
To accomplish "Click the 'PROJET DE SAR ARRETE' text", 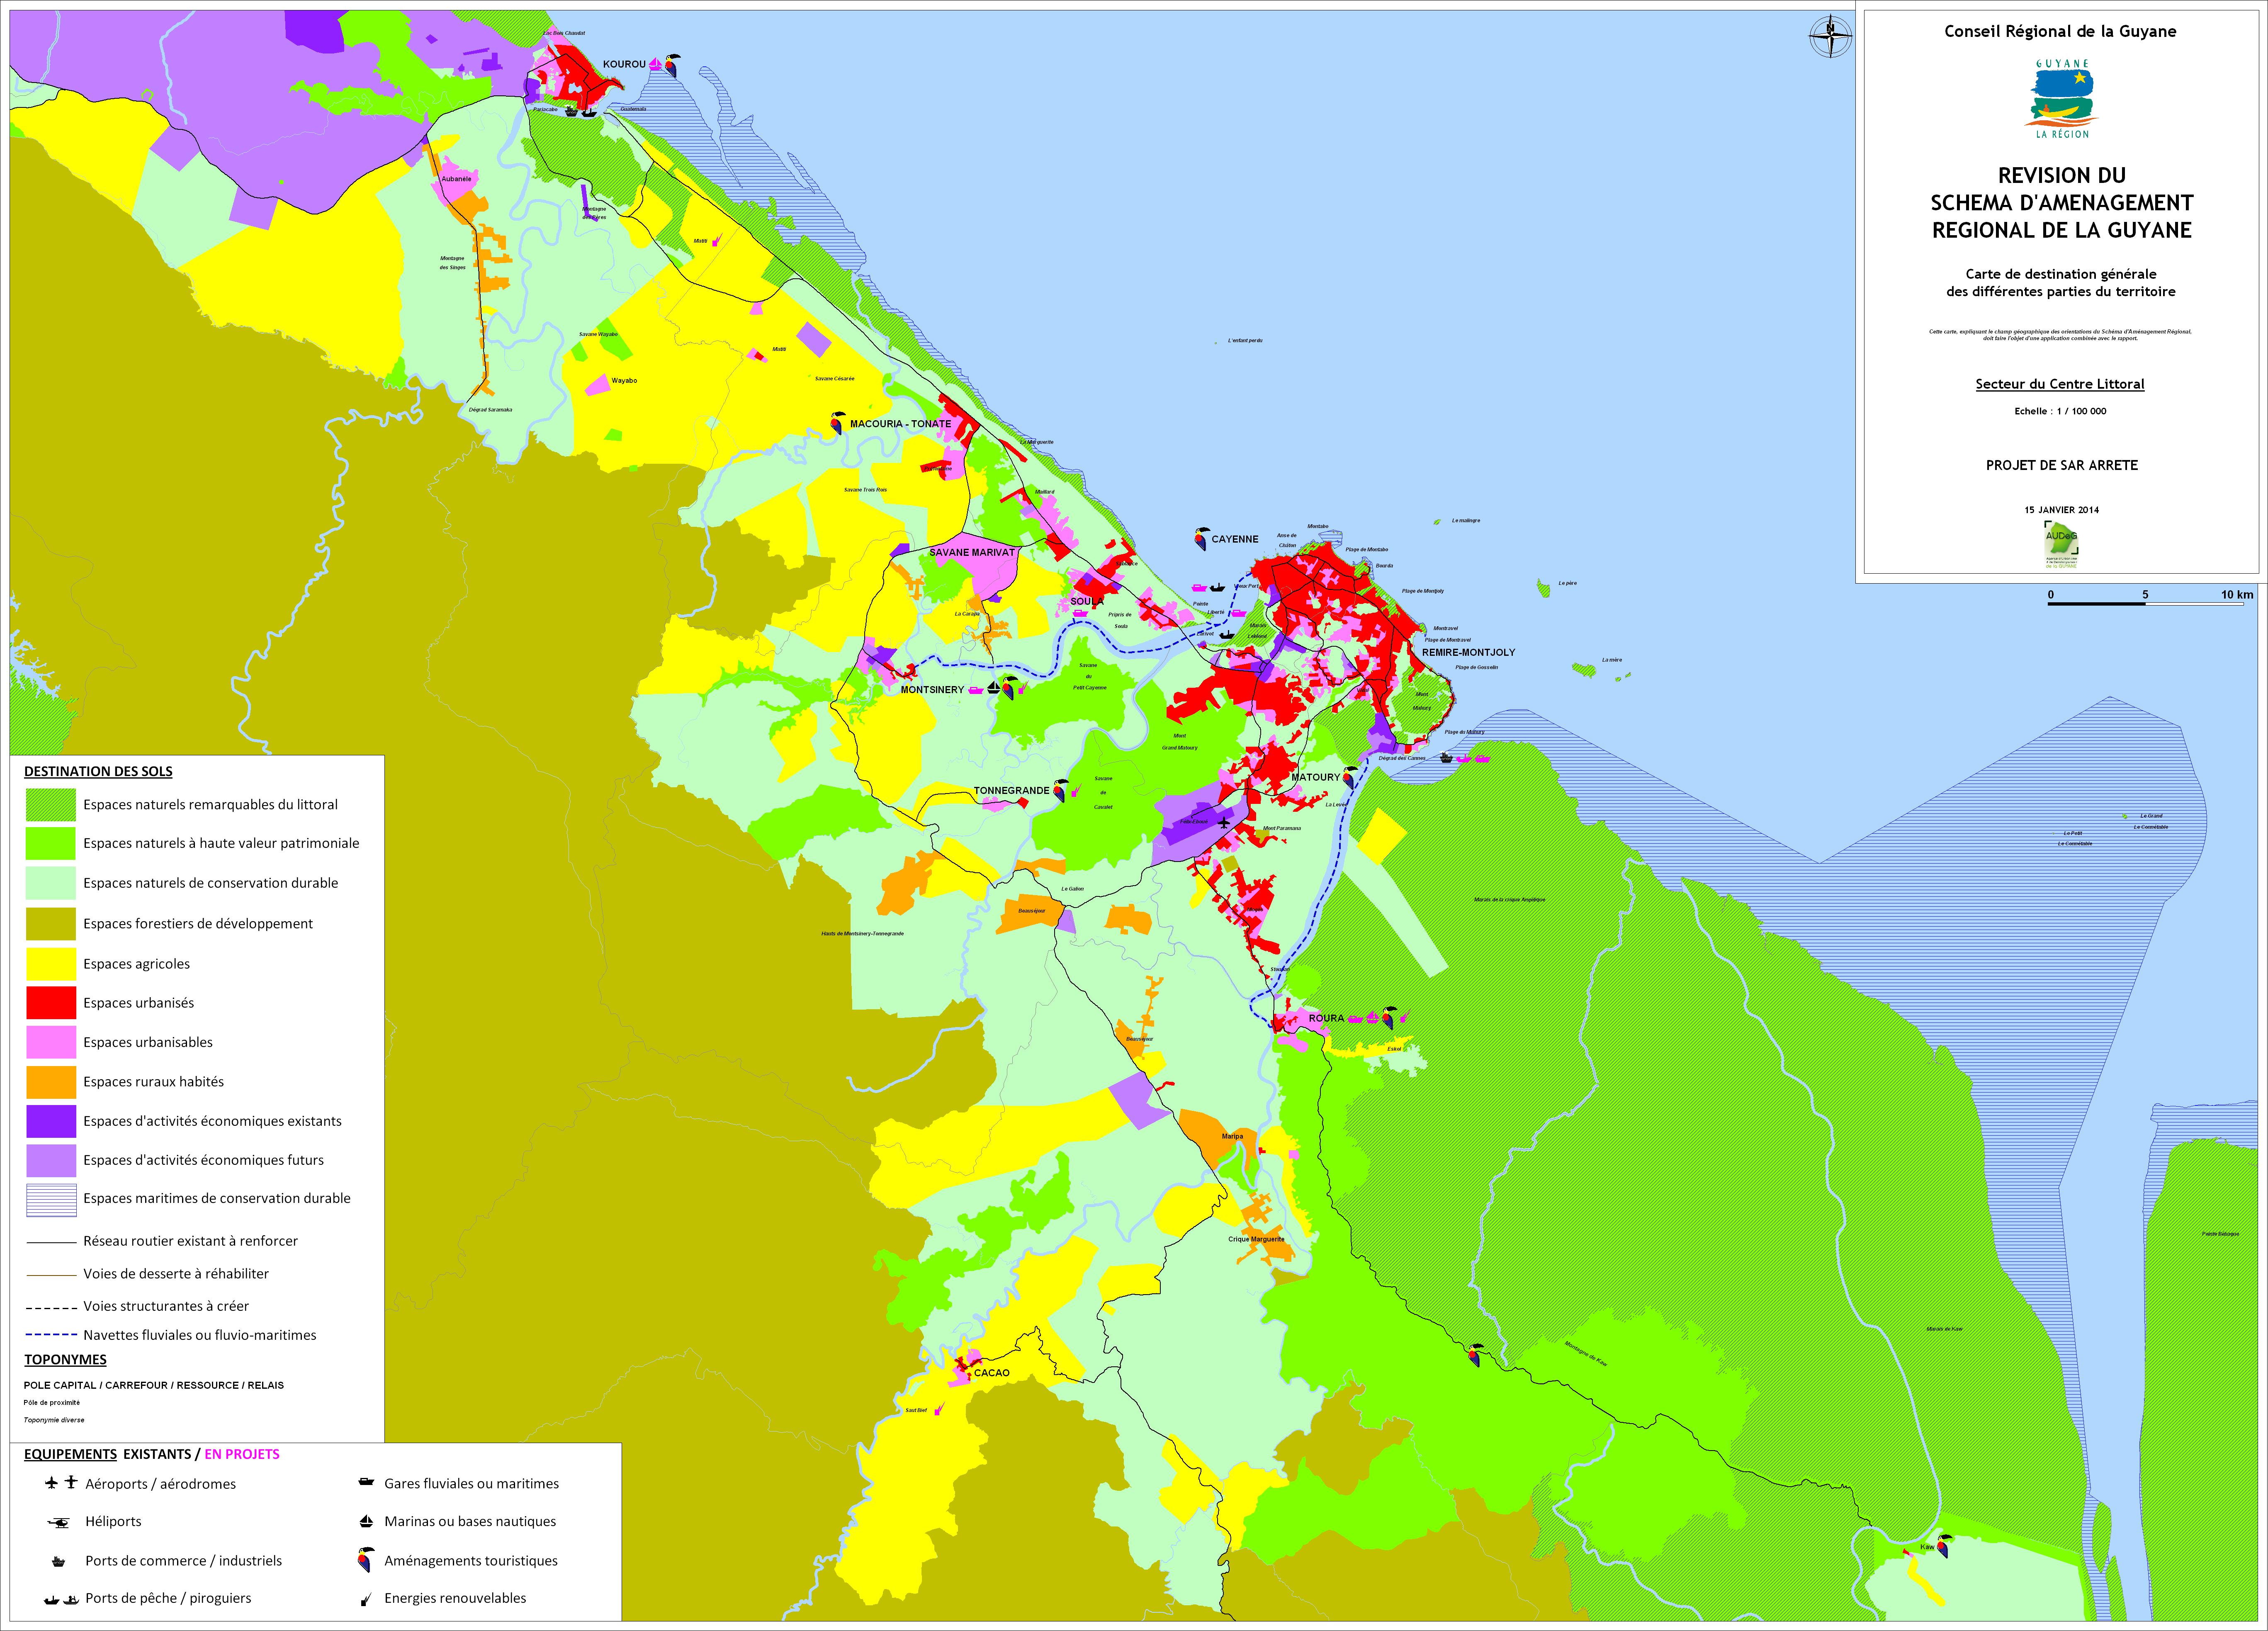I will coord(2061,465).
